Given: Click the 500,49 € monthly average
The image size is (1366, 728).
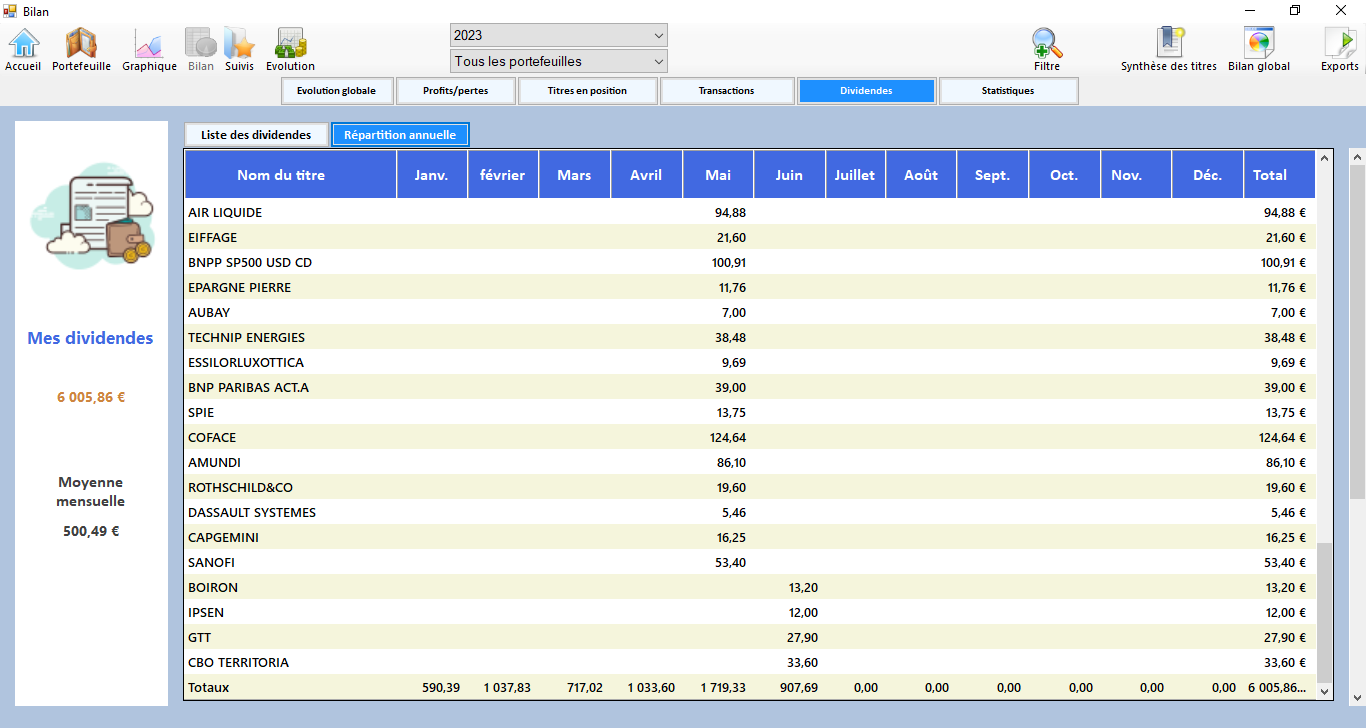Looking at the screenshot, I should click(91, 531).
